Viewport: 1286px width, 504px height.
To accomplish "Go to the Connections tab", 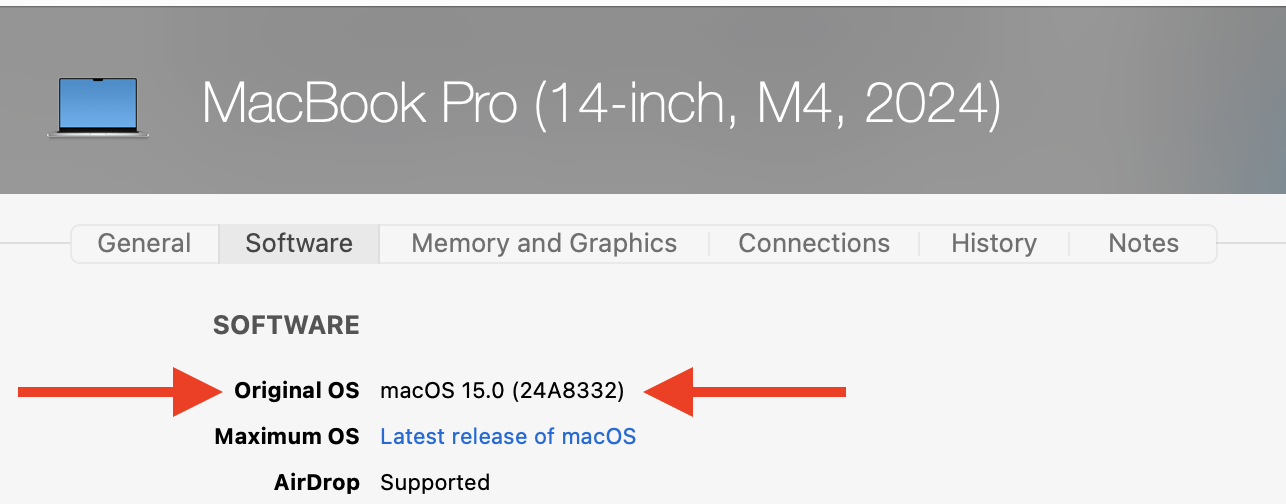I will pyautogui.click(x=814, y=243).
